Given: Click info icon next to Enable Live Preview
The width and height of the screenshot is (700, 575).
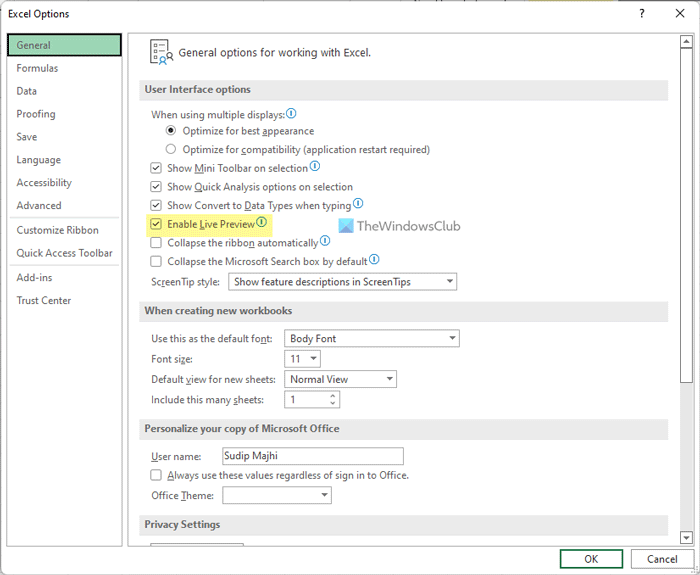Looking at the screenshot, I should point(262,222).
